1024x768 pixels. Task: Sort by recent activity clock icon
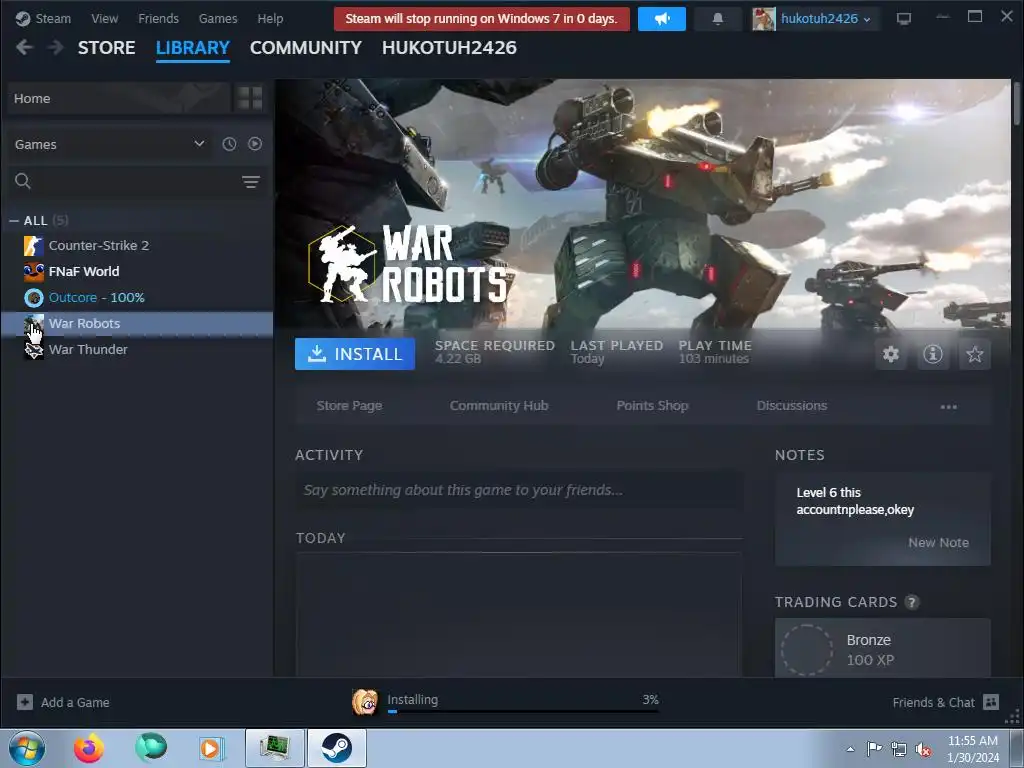click(229, 144)
